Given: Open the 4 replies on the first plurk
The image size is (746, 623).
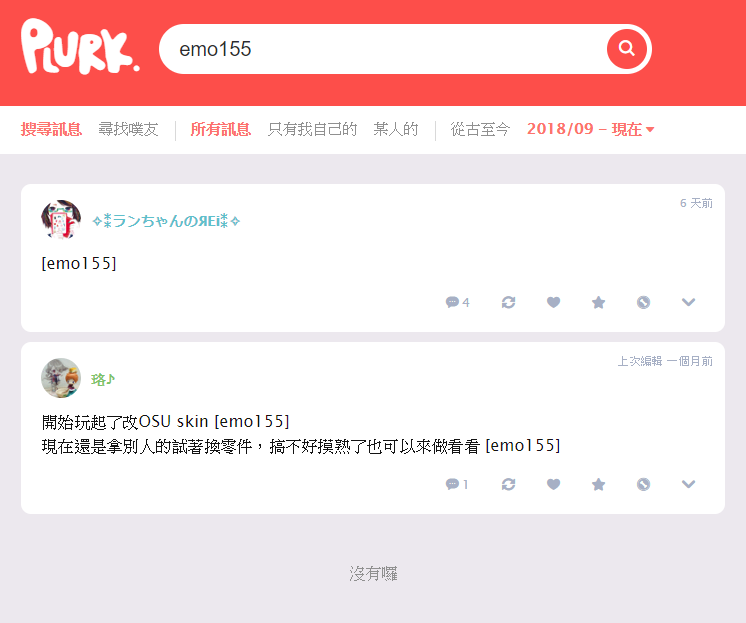Looking at the screenshot, I should tap(457, 302).
